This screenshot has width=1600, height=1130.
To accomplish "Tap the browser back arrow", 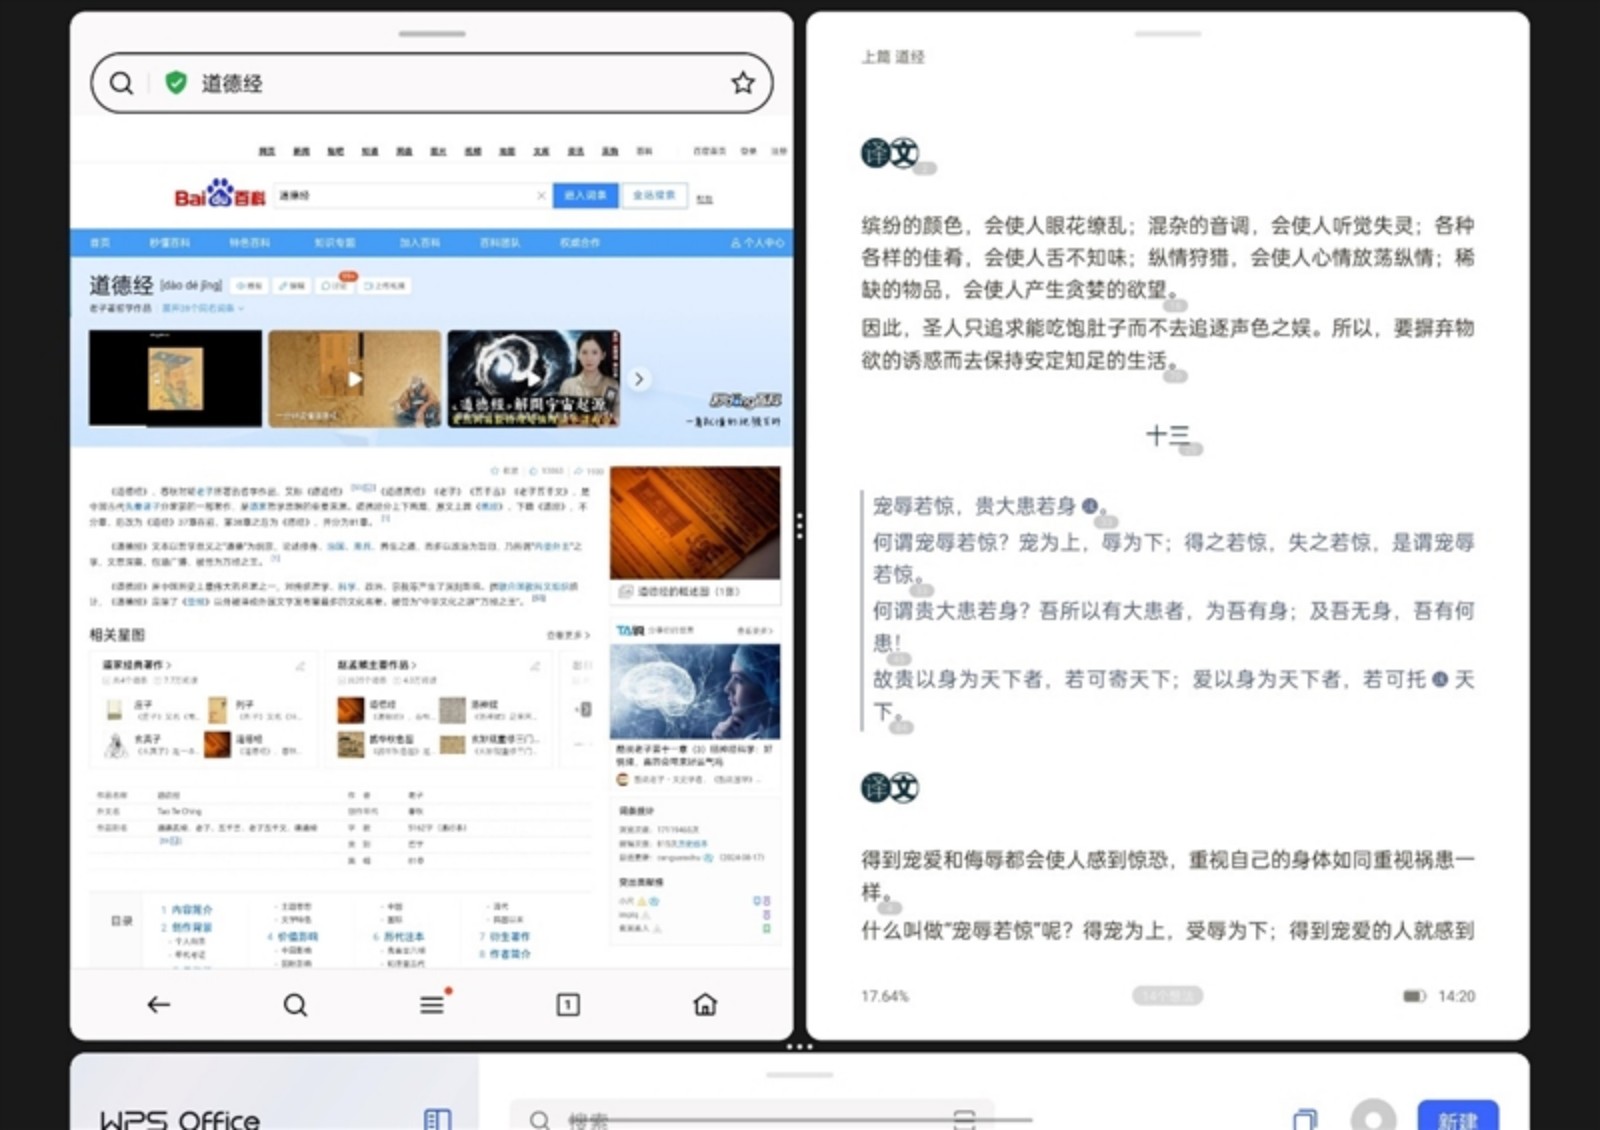I will coord(159,1005).
